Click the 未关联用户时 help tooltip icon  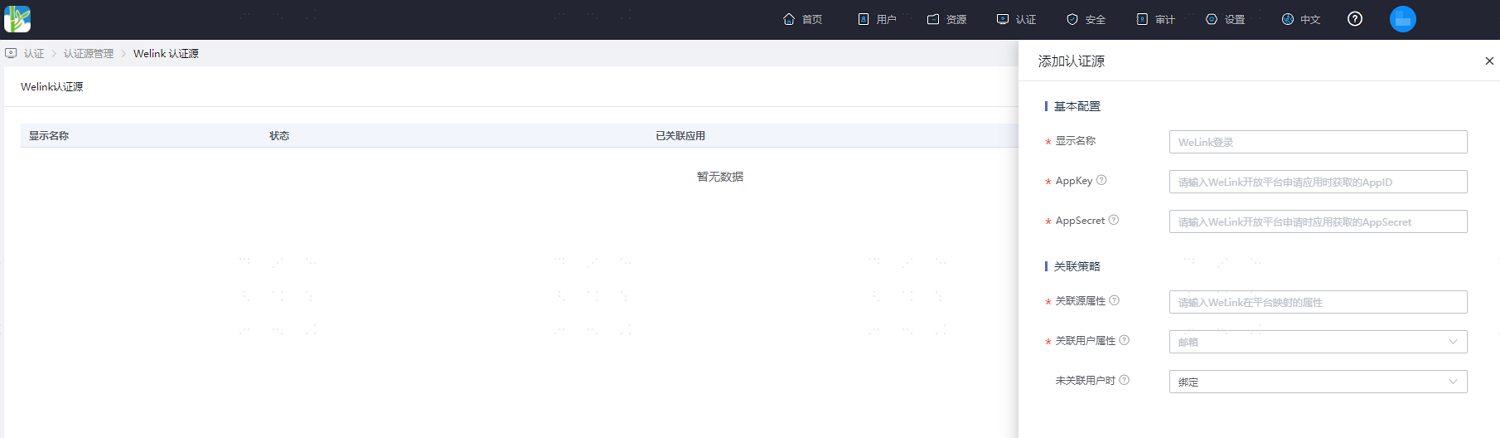pos(1124,380)
